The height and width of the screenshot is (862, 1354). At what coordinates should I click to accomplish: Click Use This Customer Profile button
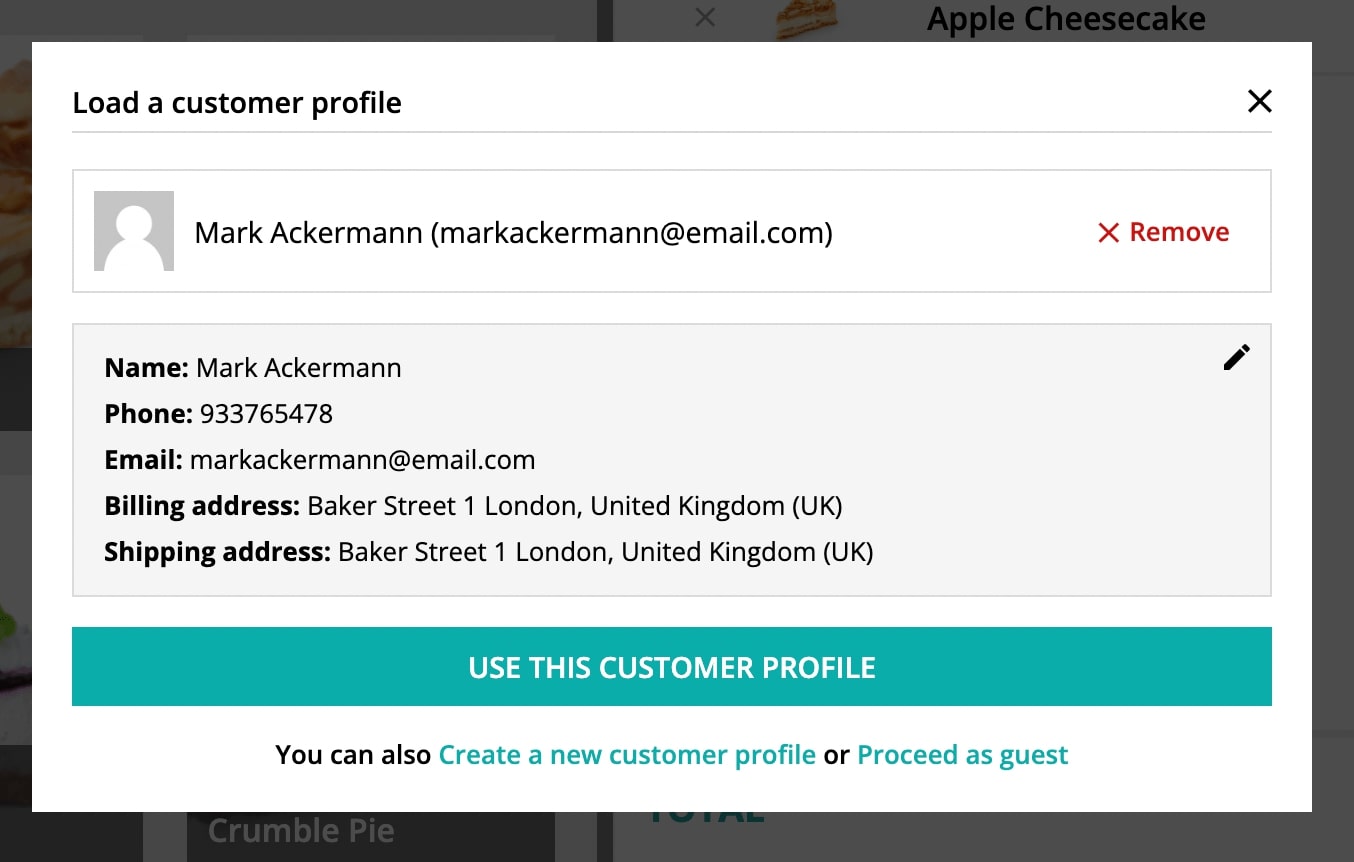(x=672, y=667)
